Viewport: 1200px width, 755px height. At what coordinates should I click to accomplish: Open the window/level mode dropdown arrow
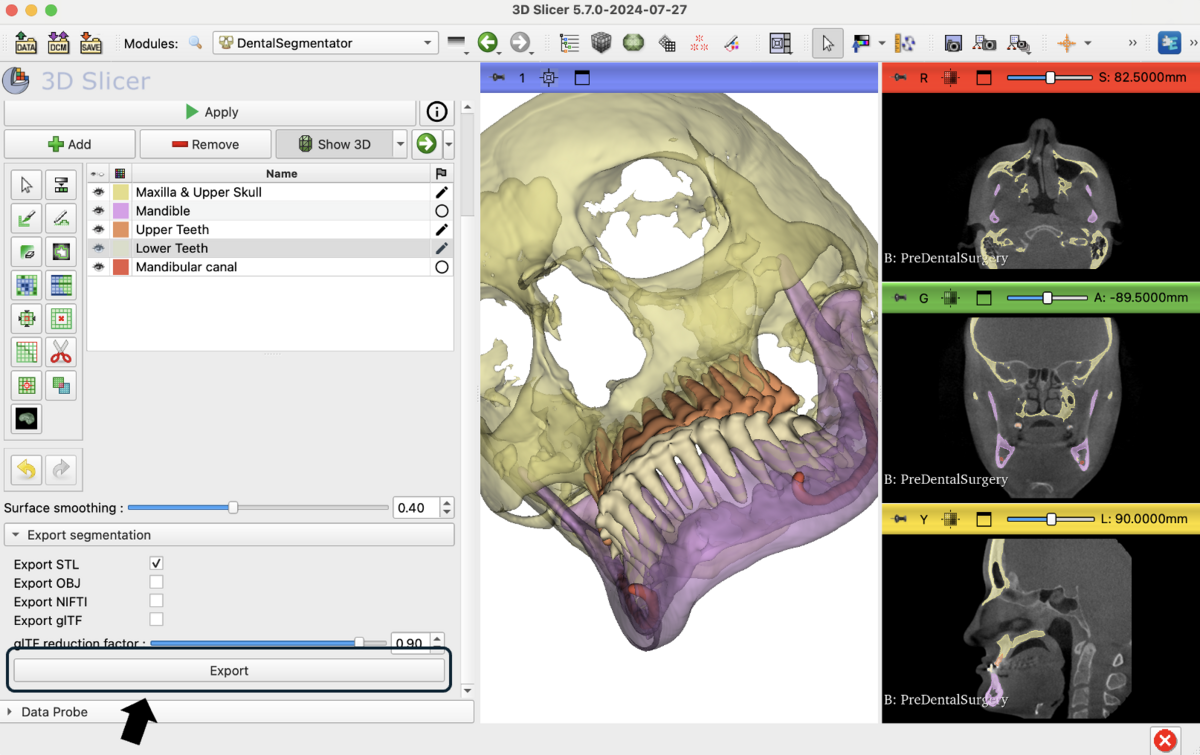[x=882, y=43]
